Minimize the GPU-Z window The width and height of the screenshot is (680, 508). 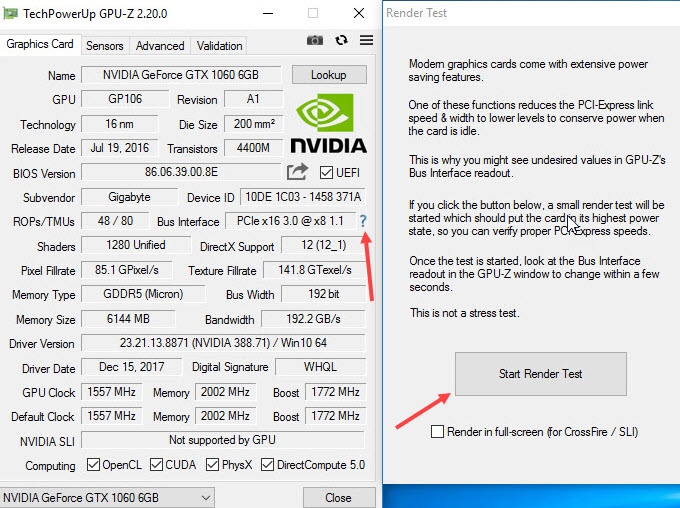(268, 13)
